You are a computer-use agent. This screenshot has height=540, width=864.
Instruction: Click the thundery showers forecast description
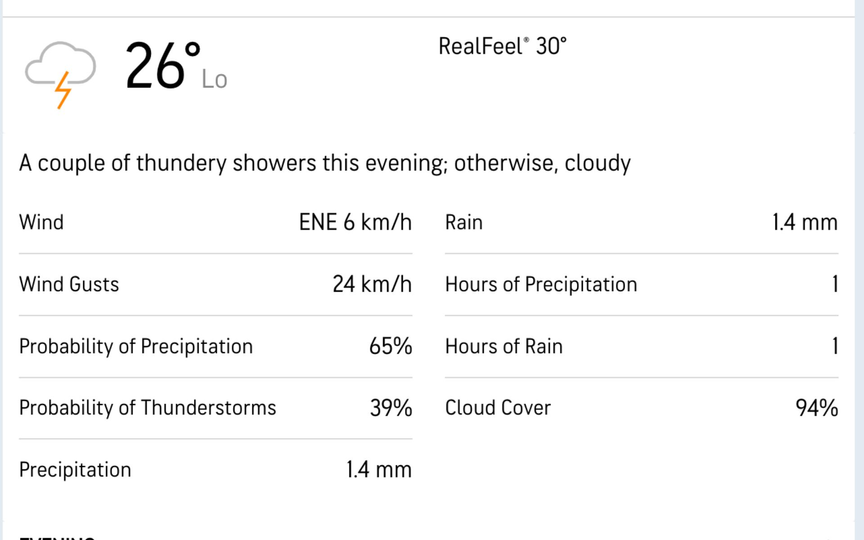tap(325, 163)
